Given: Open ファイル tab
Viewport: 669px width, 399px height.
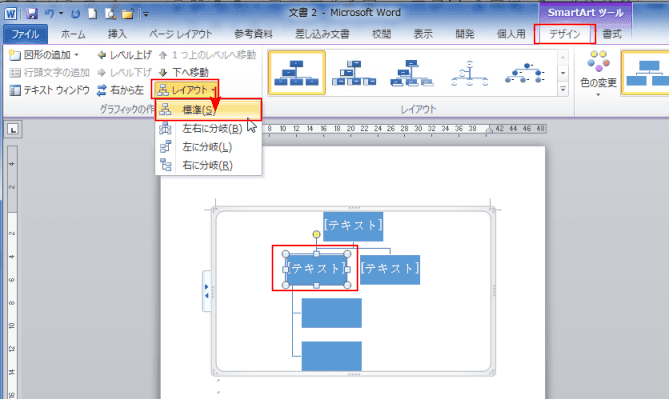Looking at the screenshot, I should [x=25, y=34].
